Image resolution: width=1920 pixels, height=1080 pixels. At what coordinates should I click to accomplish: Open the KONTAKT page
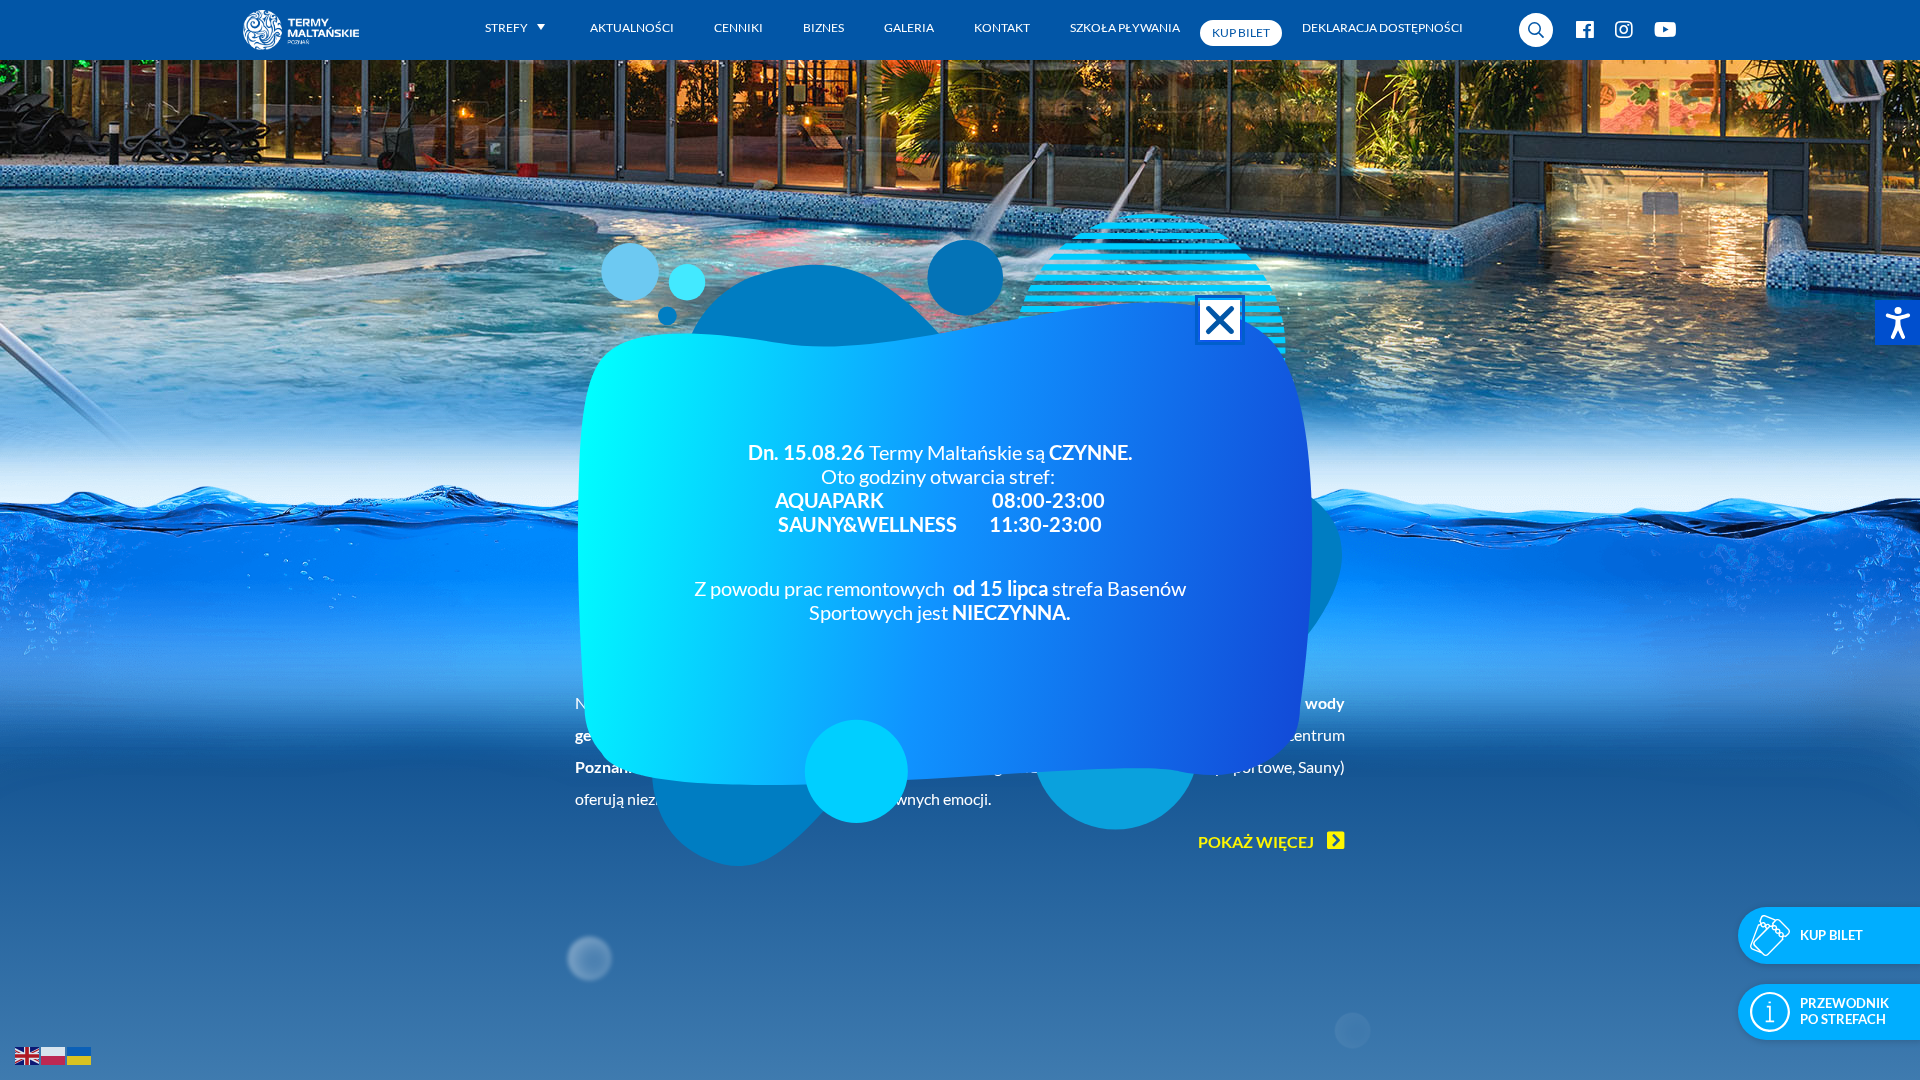point(1002,28)
